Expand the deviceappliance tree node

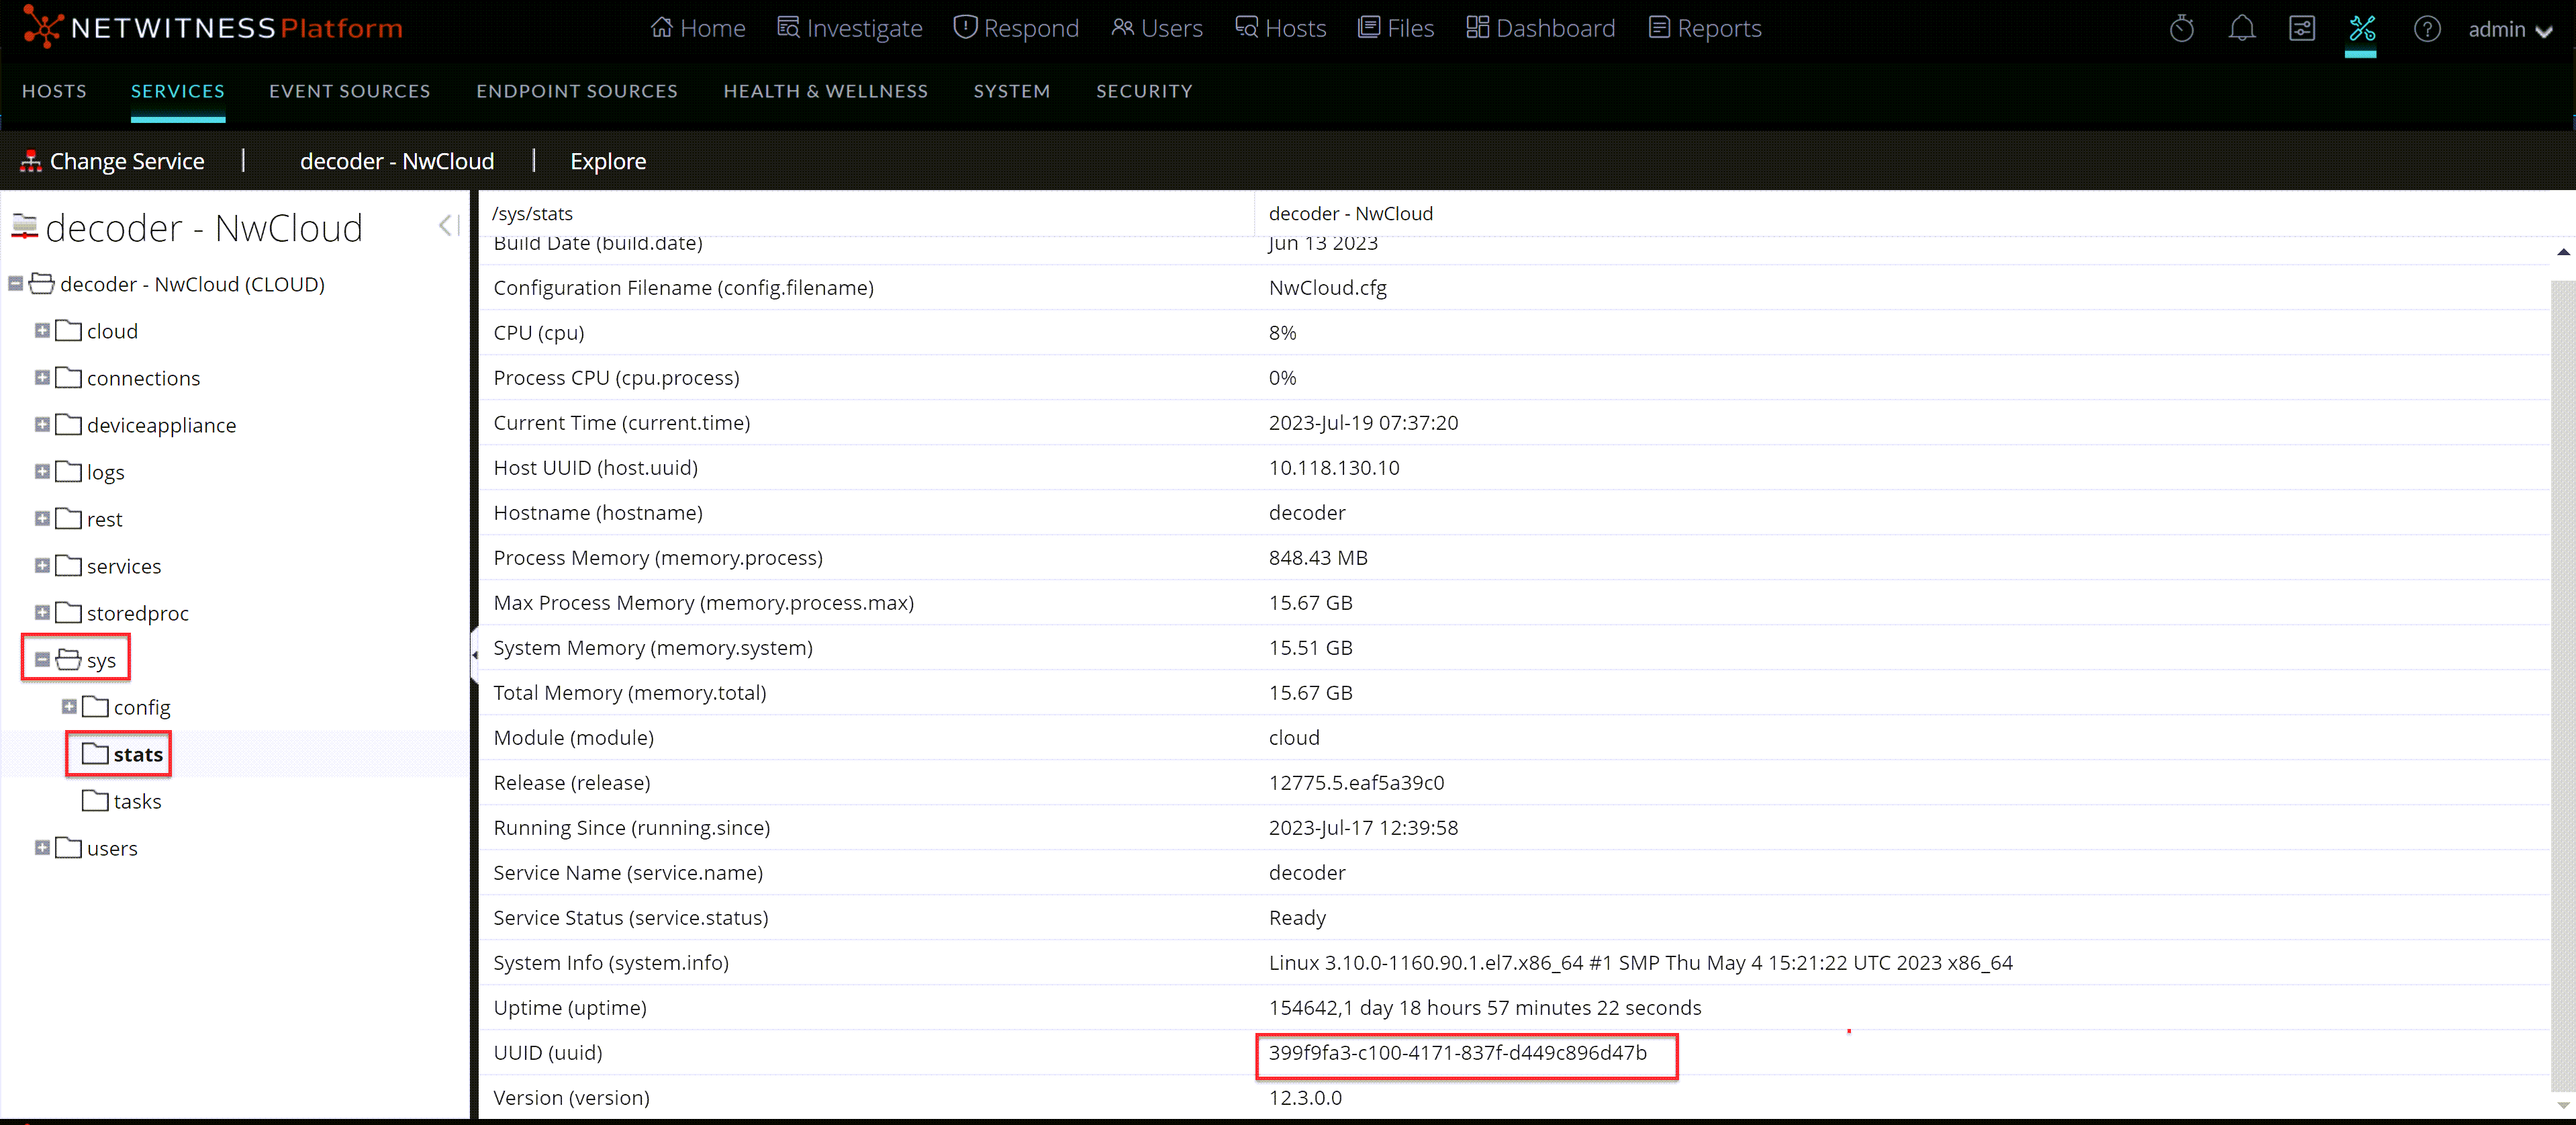42,425
